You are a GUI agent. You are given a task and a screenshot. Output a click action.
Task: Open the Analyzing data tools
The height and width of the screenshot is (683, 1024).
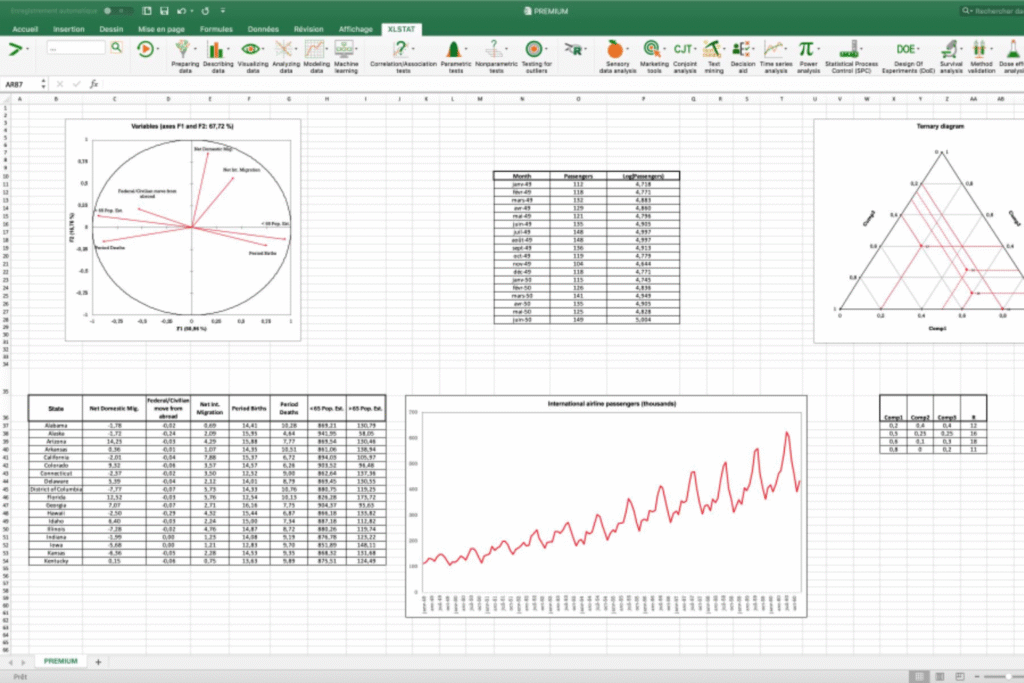(285, 57)
